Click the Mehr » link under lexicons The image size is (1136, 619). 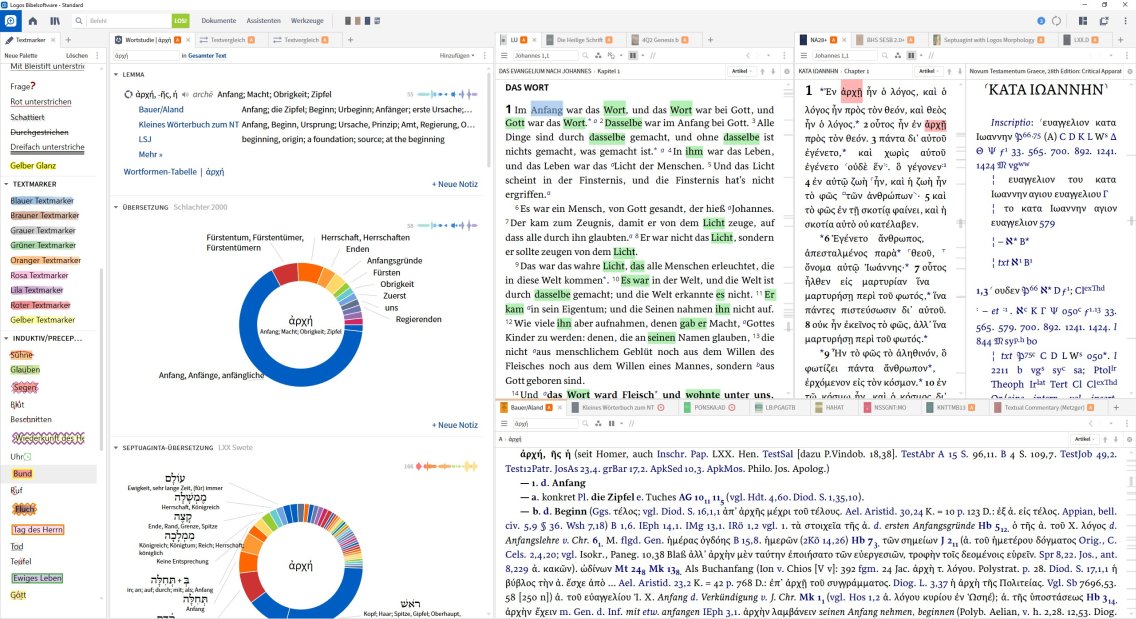point(151,154)
